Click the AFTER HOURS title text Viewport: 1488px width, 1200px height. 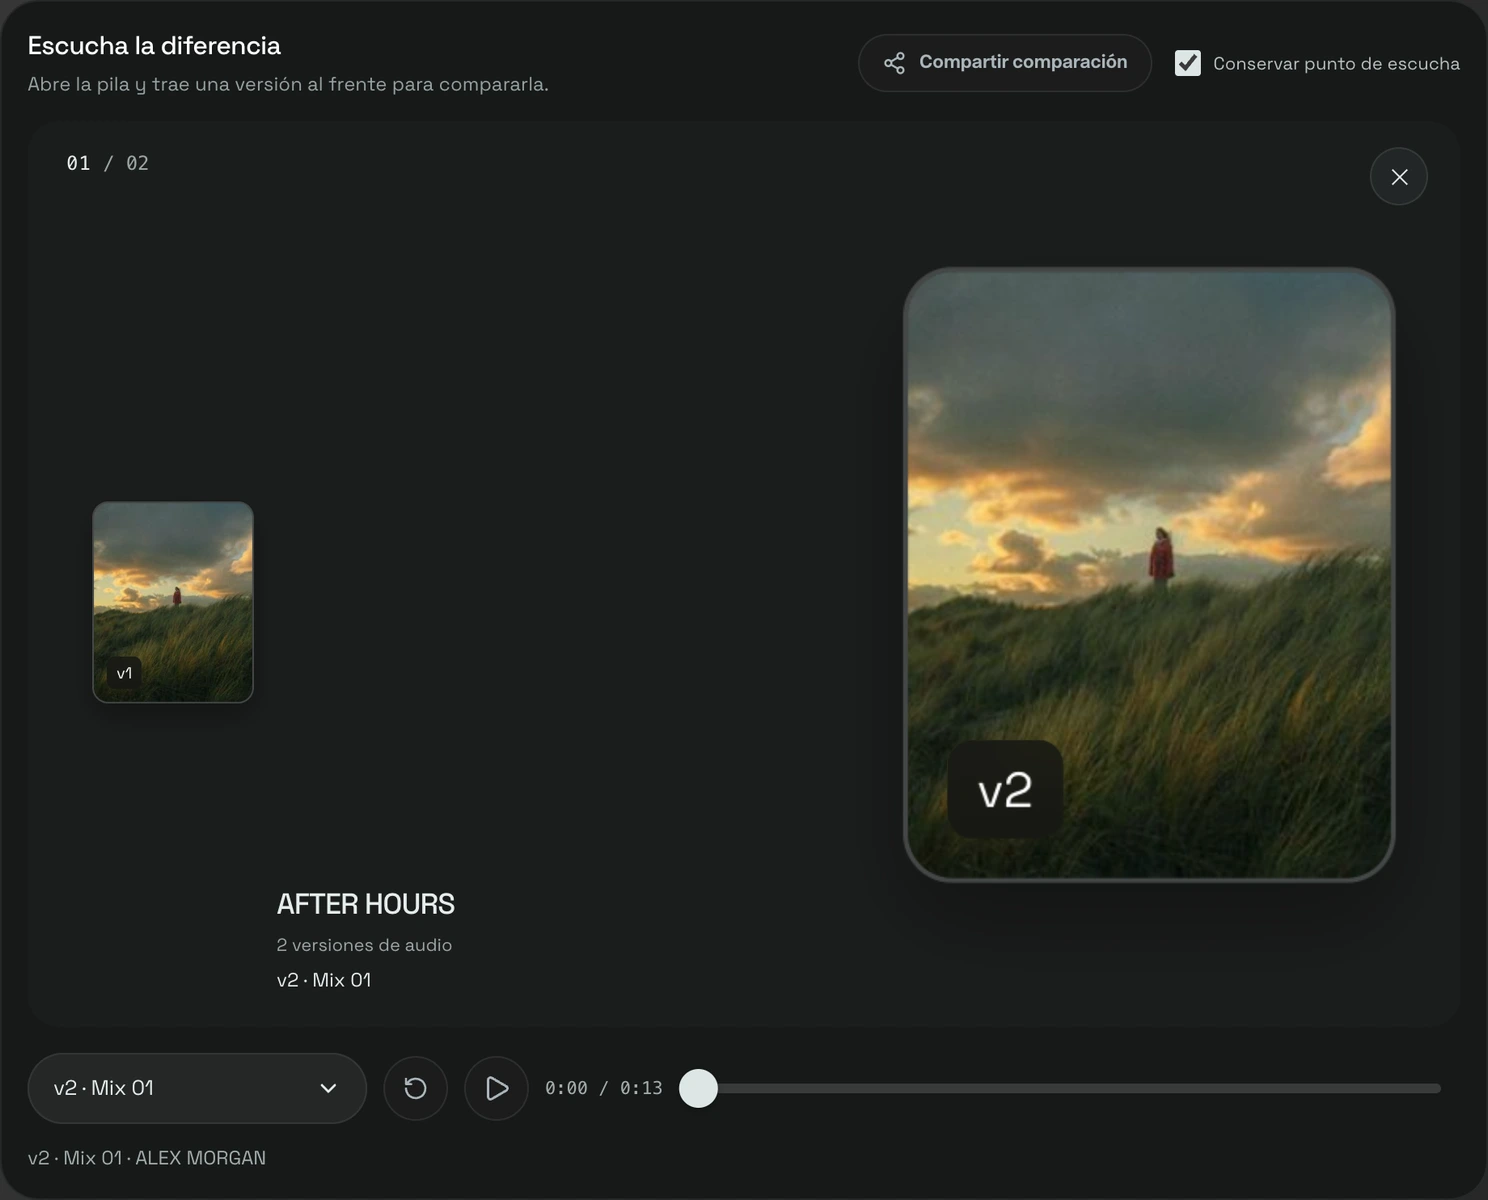(x=366, y=904)
